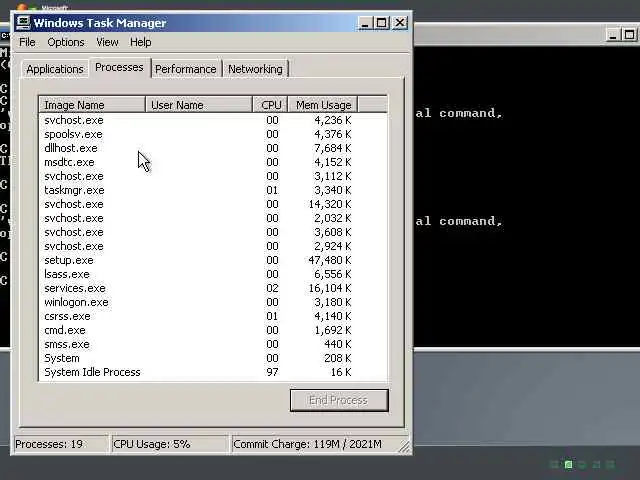The height and width of the screenshot is (480, 640).
Task: Select the System process row
Action: (x=213, y=358)
